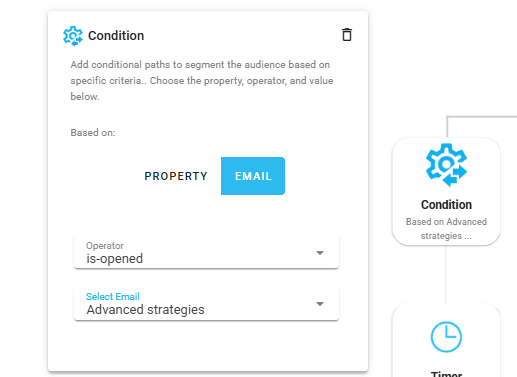Select the Condition node gear icon
This screenshot has height=377, width=517.
point(446,165)
